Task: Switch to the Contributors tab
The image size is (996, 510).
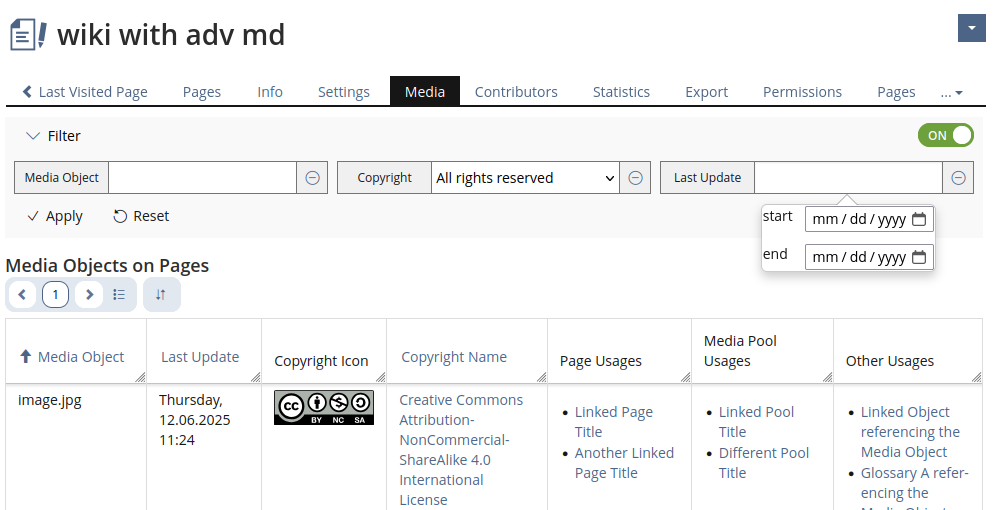Action: pos(516,92)
